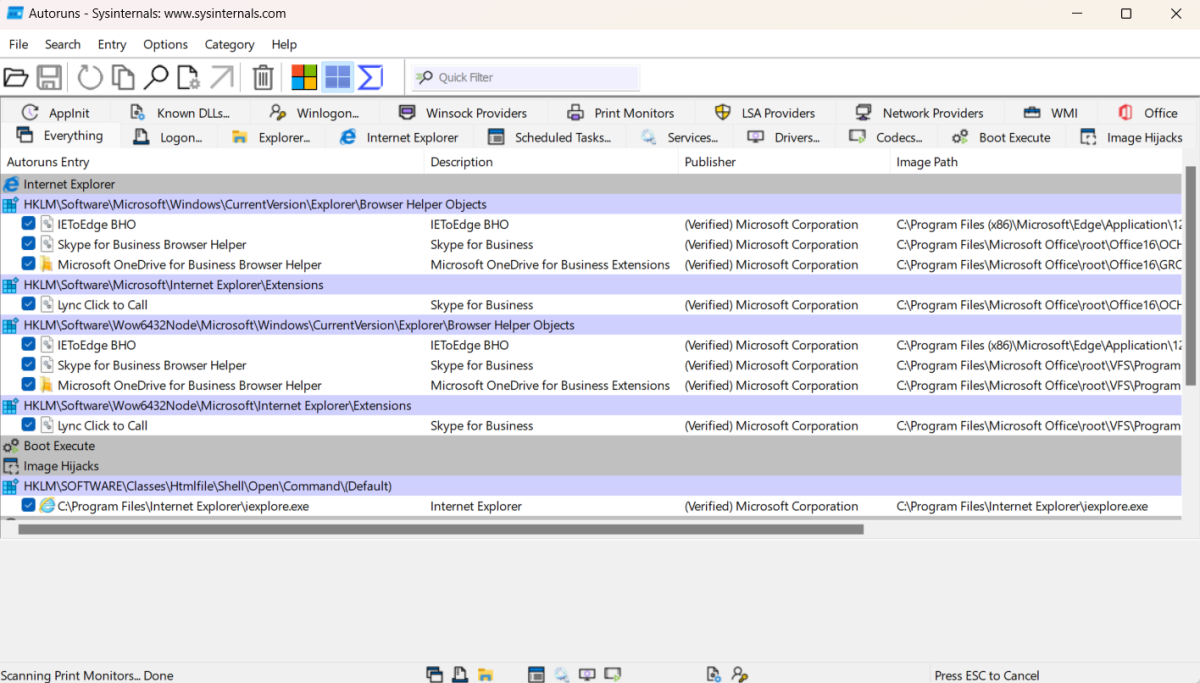Select the Office tab
The width and height of the screenshot is (1200, 683).
(x=1147, y=113)
